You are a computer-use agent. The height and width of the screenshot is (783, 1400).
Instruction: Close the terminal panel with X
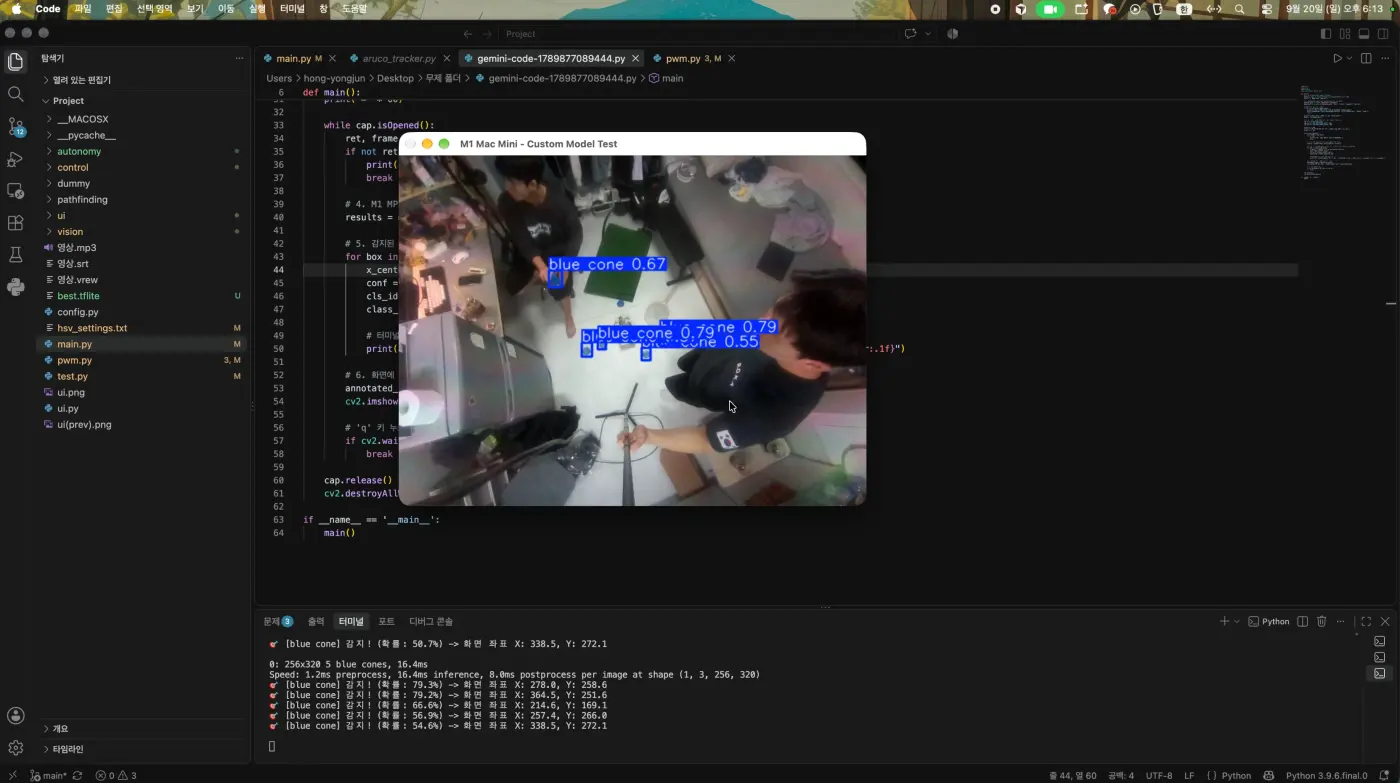(x=1385, y=621)
